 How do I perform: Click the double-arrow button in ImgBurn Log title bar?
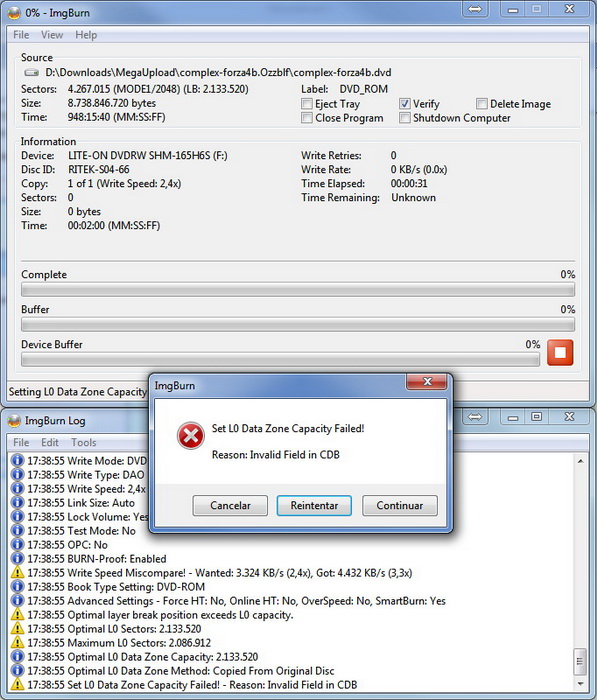click(475, 417)
